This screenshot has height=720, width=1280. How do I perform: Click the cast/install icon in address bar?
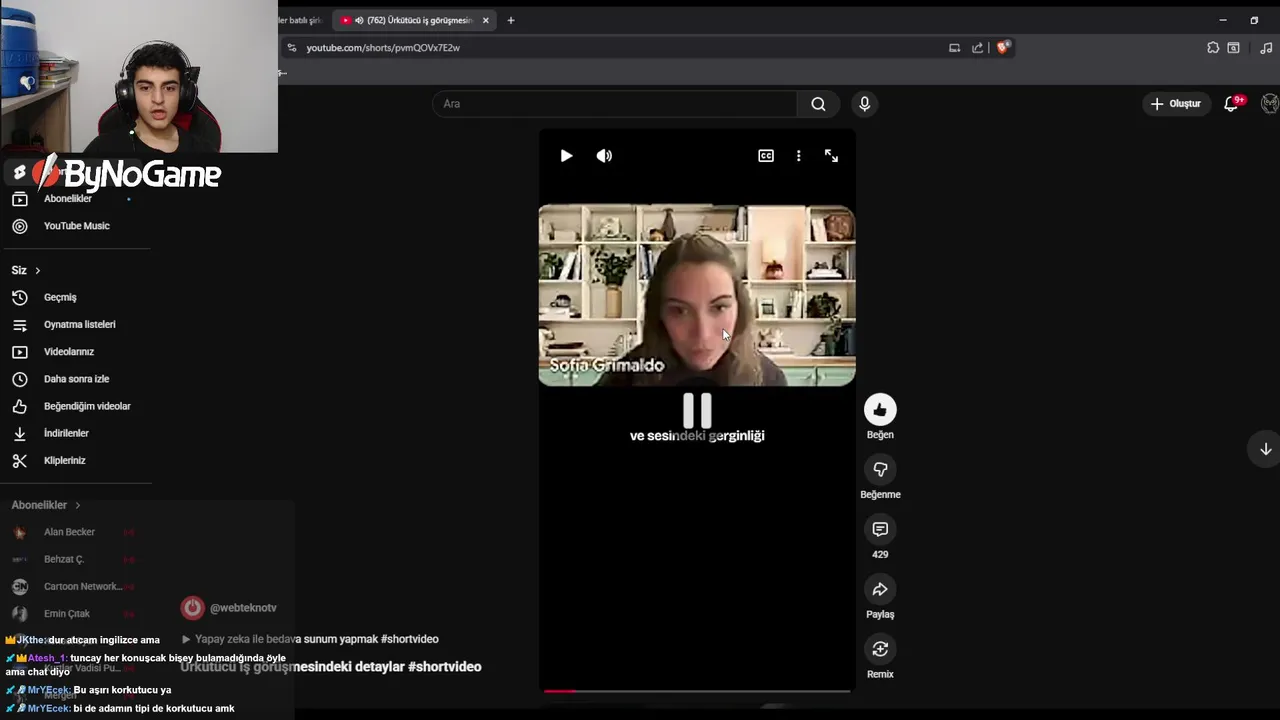pos(954,48)
